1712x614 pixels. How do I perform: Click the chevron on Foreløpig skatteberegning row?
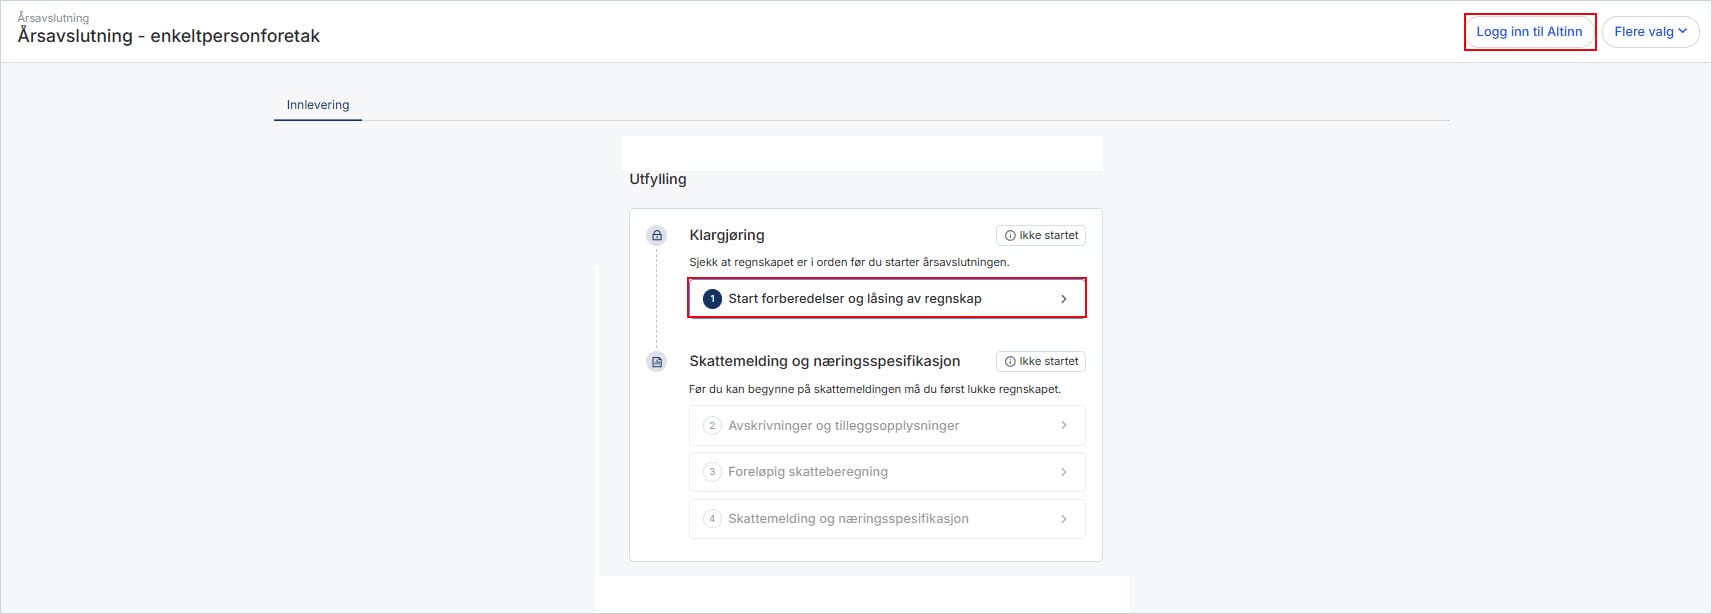pos(1063,472)
